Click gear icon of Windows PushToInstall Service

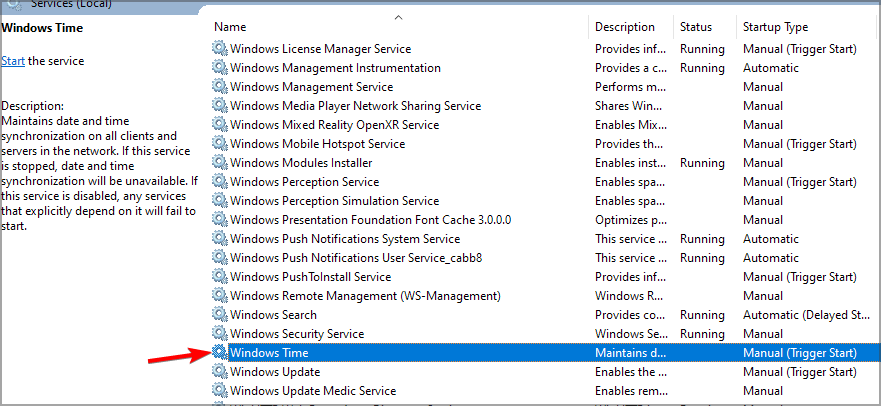tap(219, 277)
